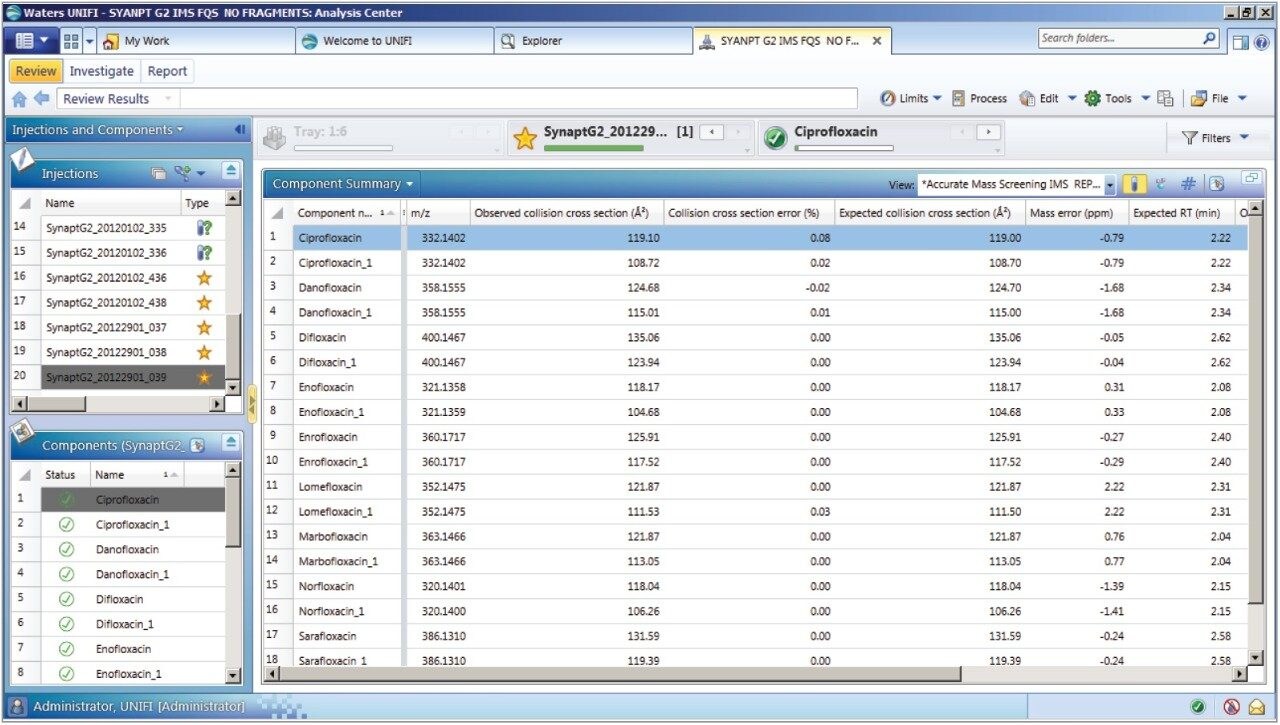The width and height of the screenshot is (1280, 725).
Task: Click the magnifier in Search folders box
Action: click(x=1209, y=39)
